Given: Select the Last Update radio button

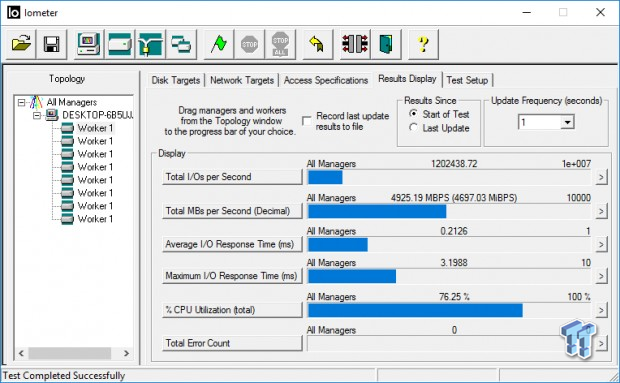Looking at the screenshot, I should [413, 128].
